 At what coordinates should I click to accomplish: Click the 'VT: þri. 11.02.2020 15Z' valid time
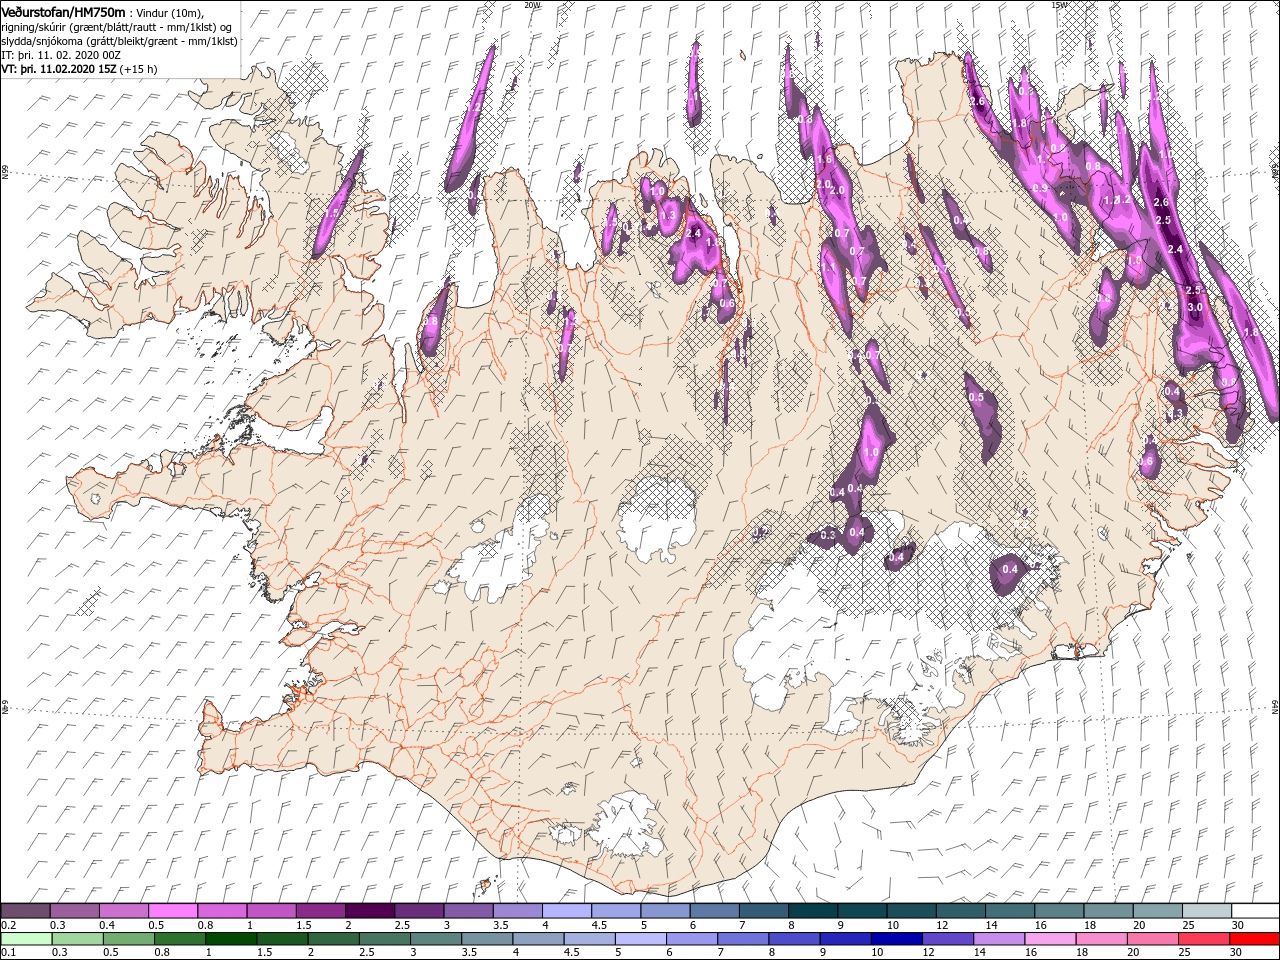pyautogui.click(x=58, y=70)
